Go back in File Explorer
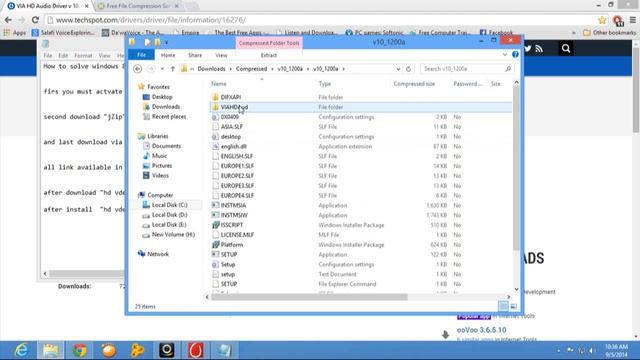The width and height of the screenshot is (640, 360). click(138, 69)
